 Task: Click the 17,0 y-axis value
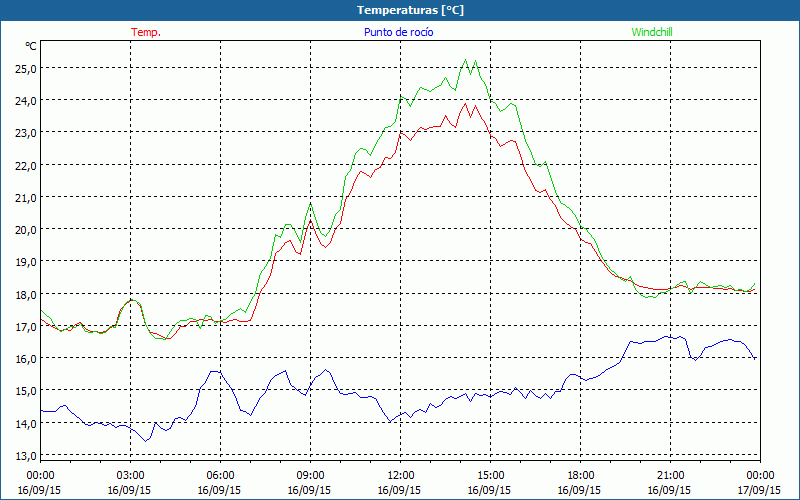pos(26,327)
